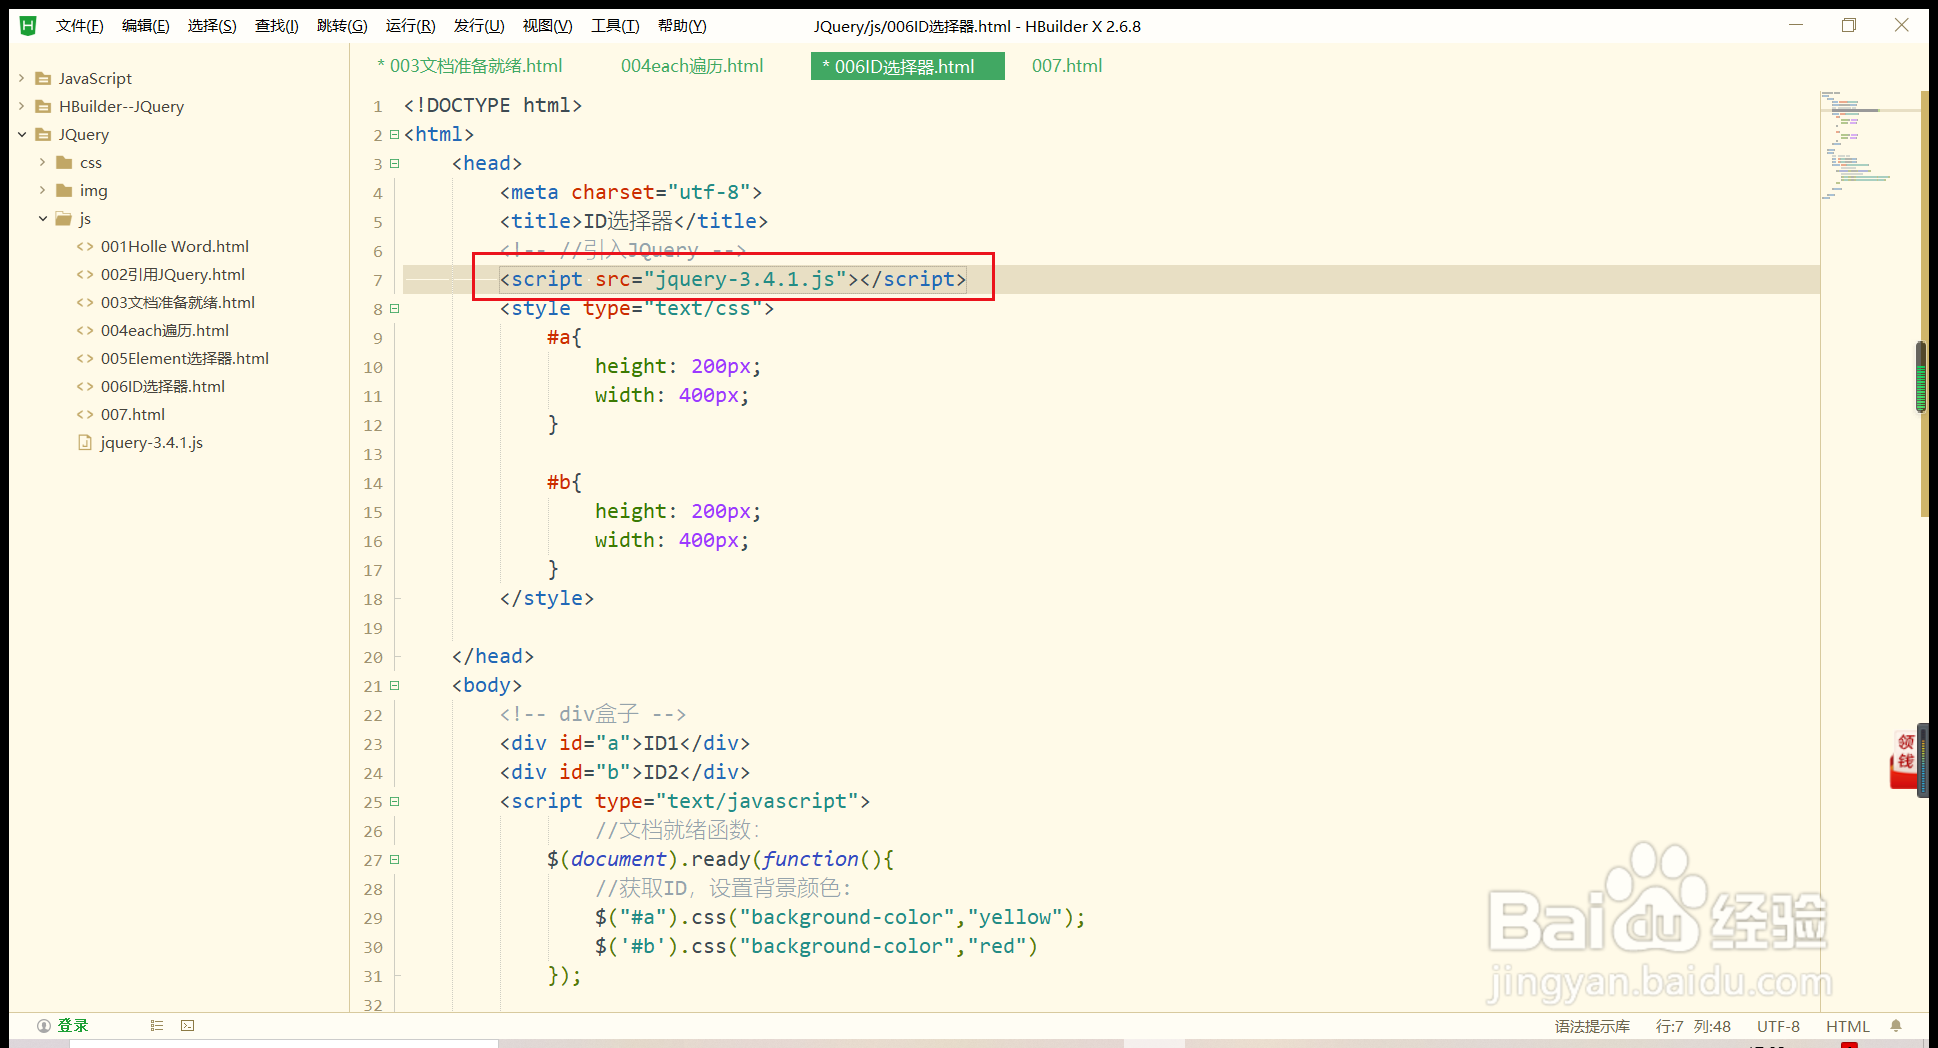Click the title text ID选择器 on line 5
The image size is (1938, 1048).
[x=628, y=221]
